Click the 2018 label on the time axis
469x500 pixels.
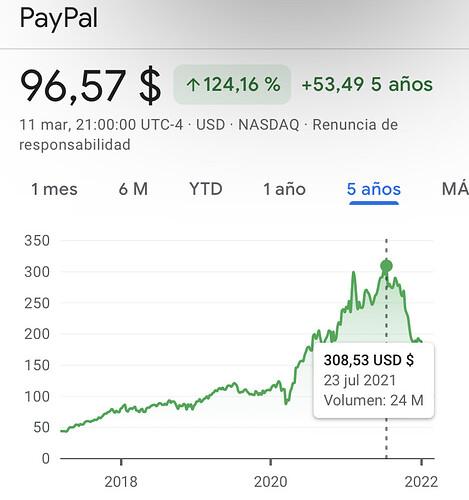[x=121, y=482]
